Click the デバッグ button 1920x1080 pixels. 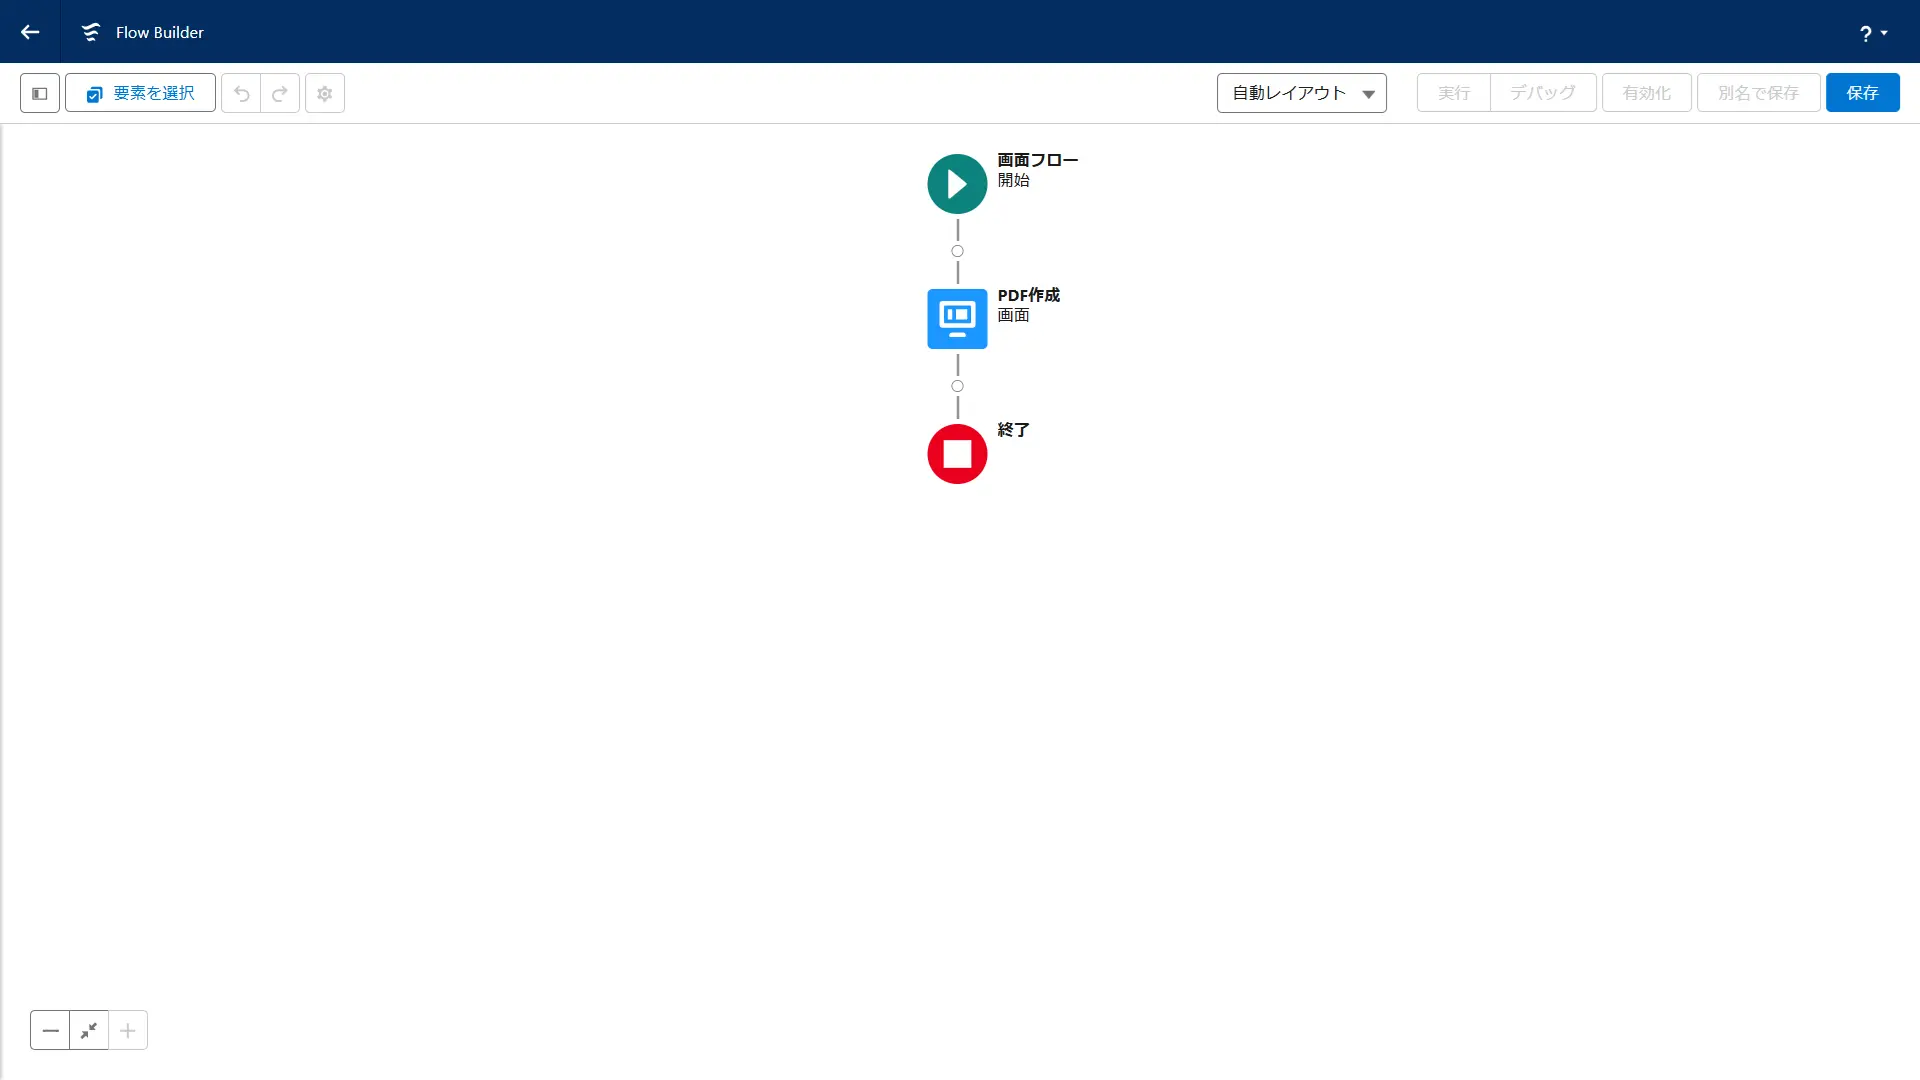[x=1542, y=93]
